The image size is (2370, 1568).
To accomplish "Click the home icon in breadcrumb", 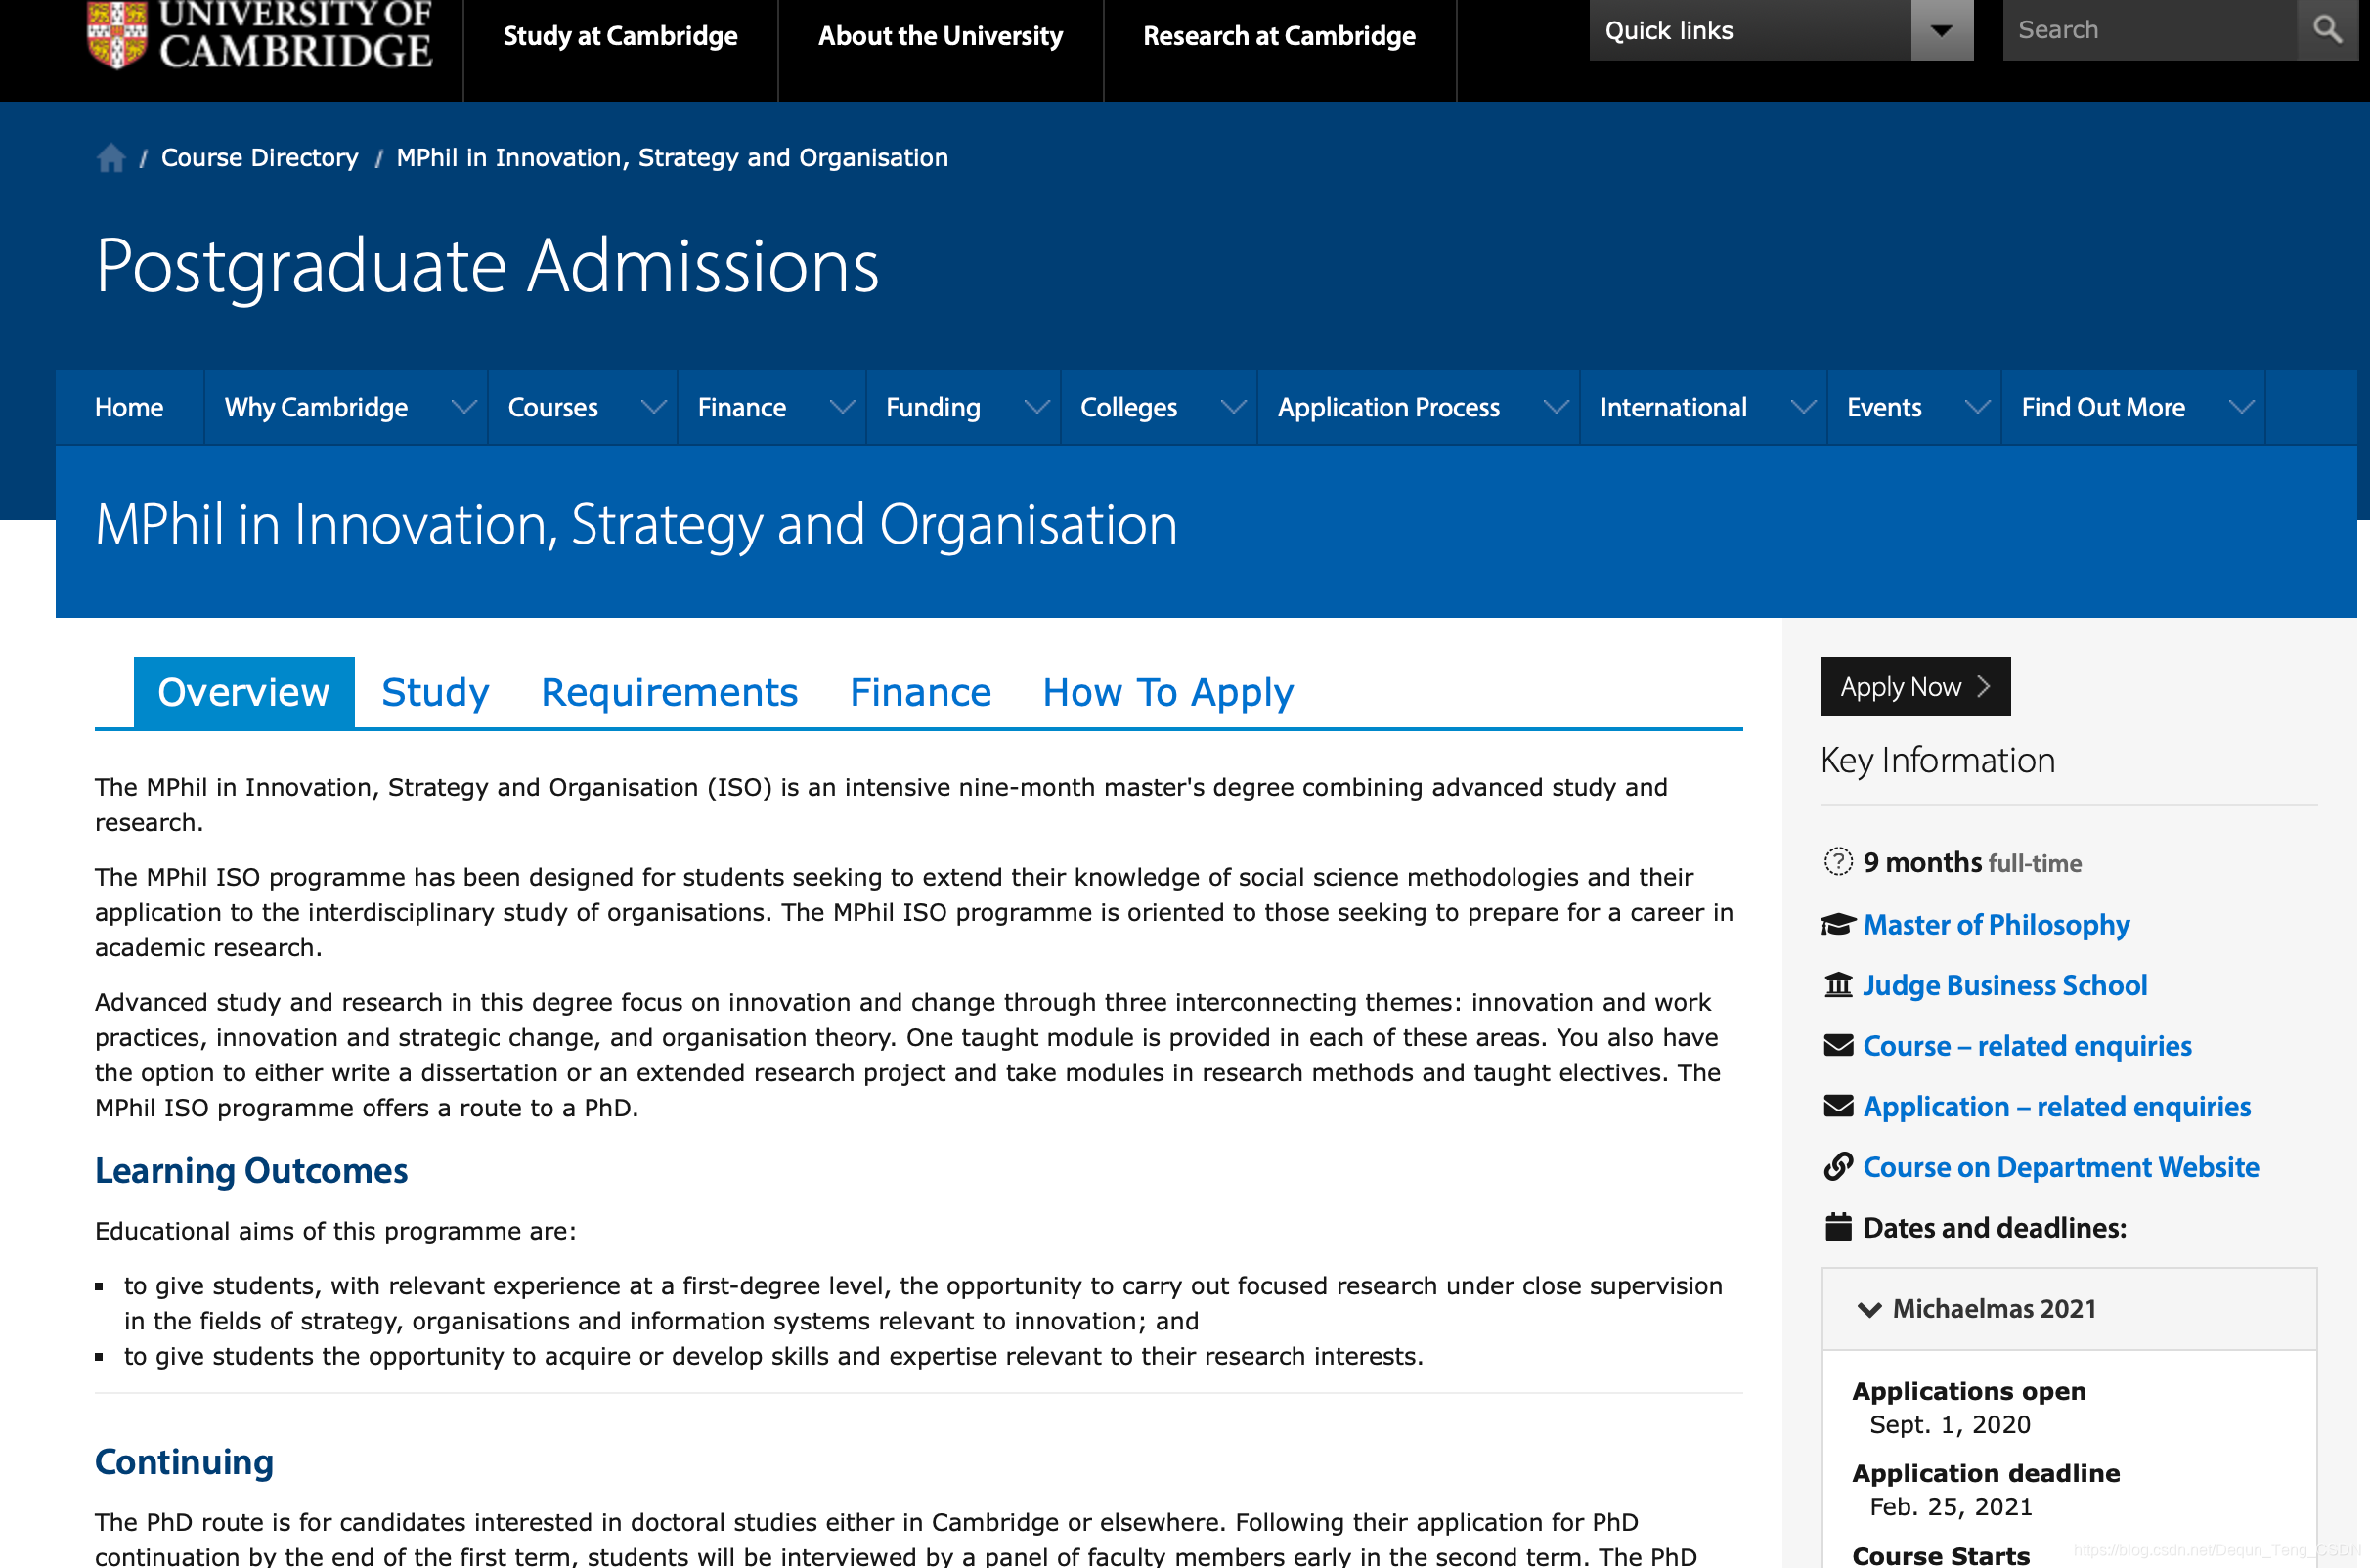I will coord(111,158).
